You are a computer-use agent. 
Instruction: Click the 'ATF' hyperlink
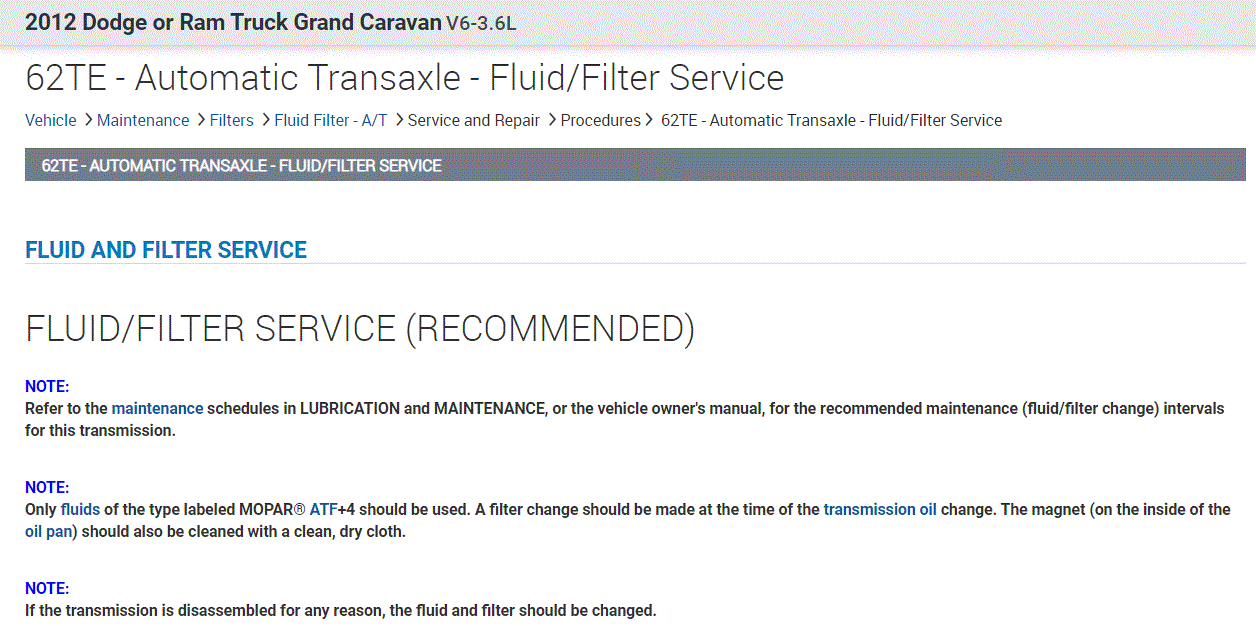(x=323, y=509)
